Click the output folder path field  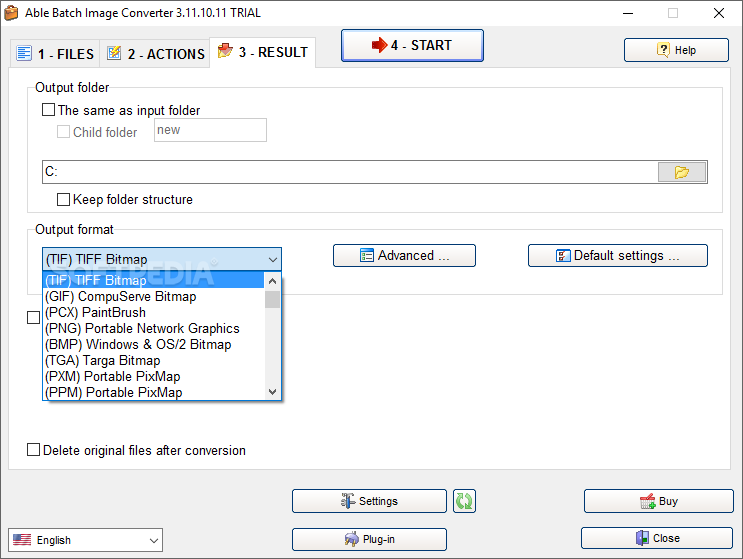point(350,171)
